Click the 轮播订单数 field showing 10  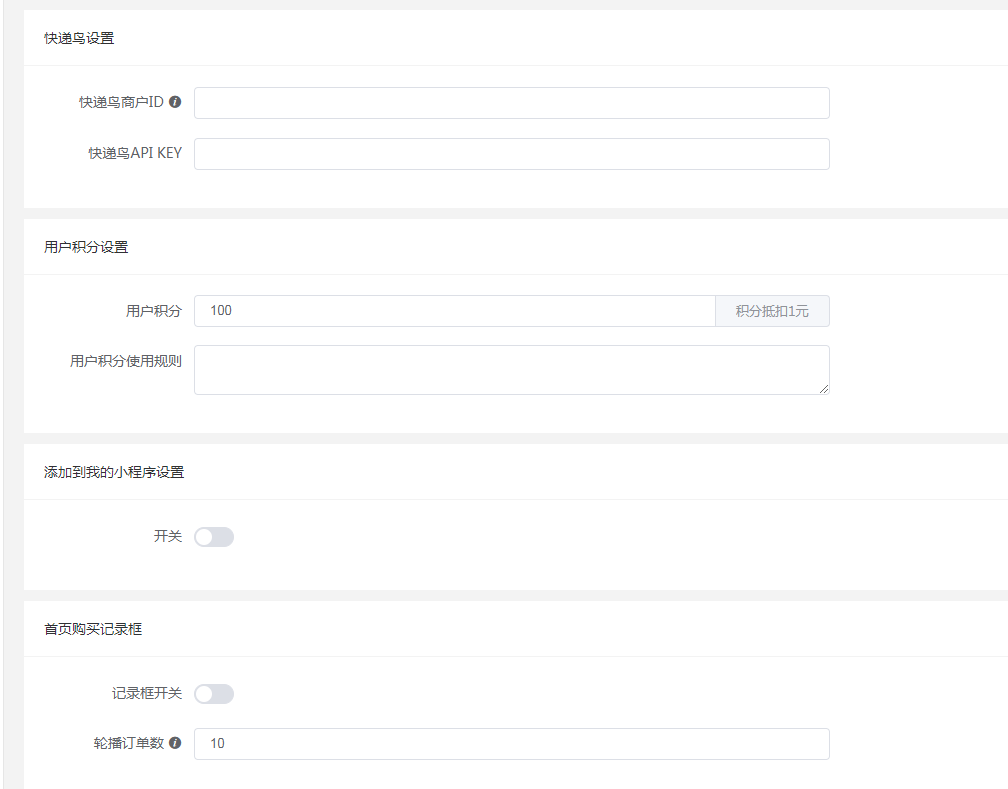(512, 743)
